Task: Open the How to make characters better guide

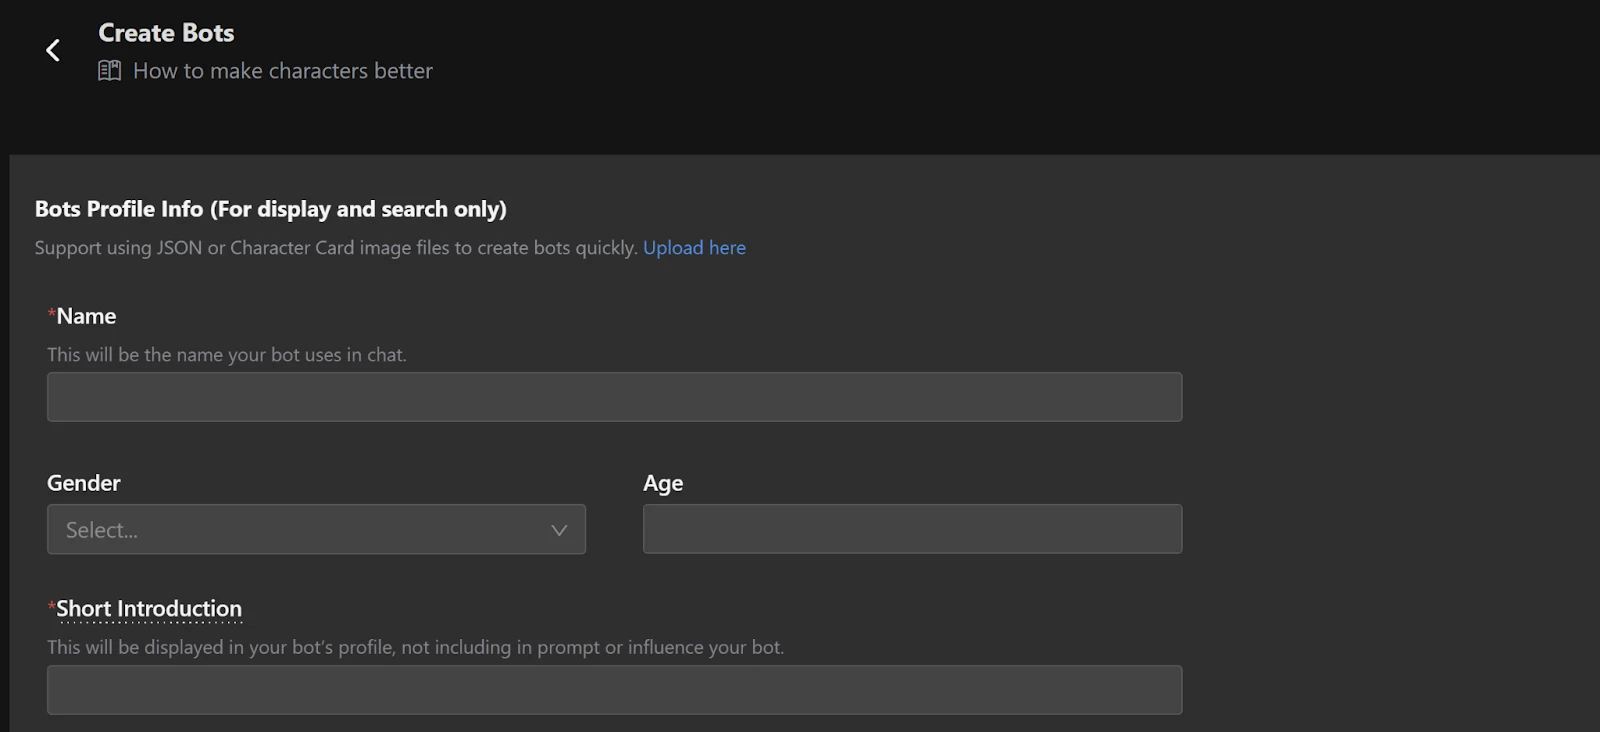Action: click(x=282, y=71)
